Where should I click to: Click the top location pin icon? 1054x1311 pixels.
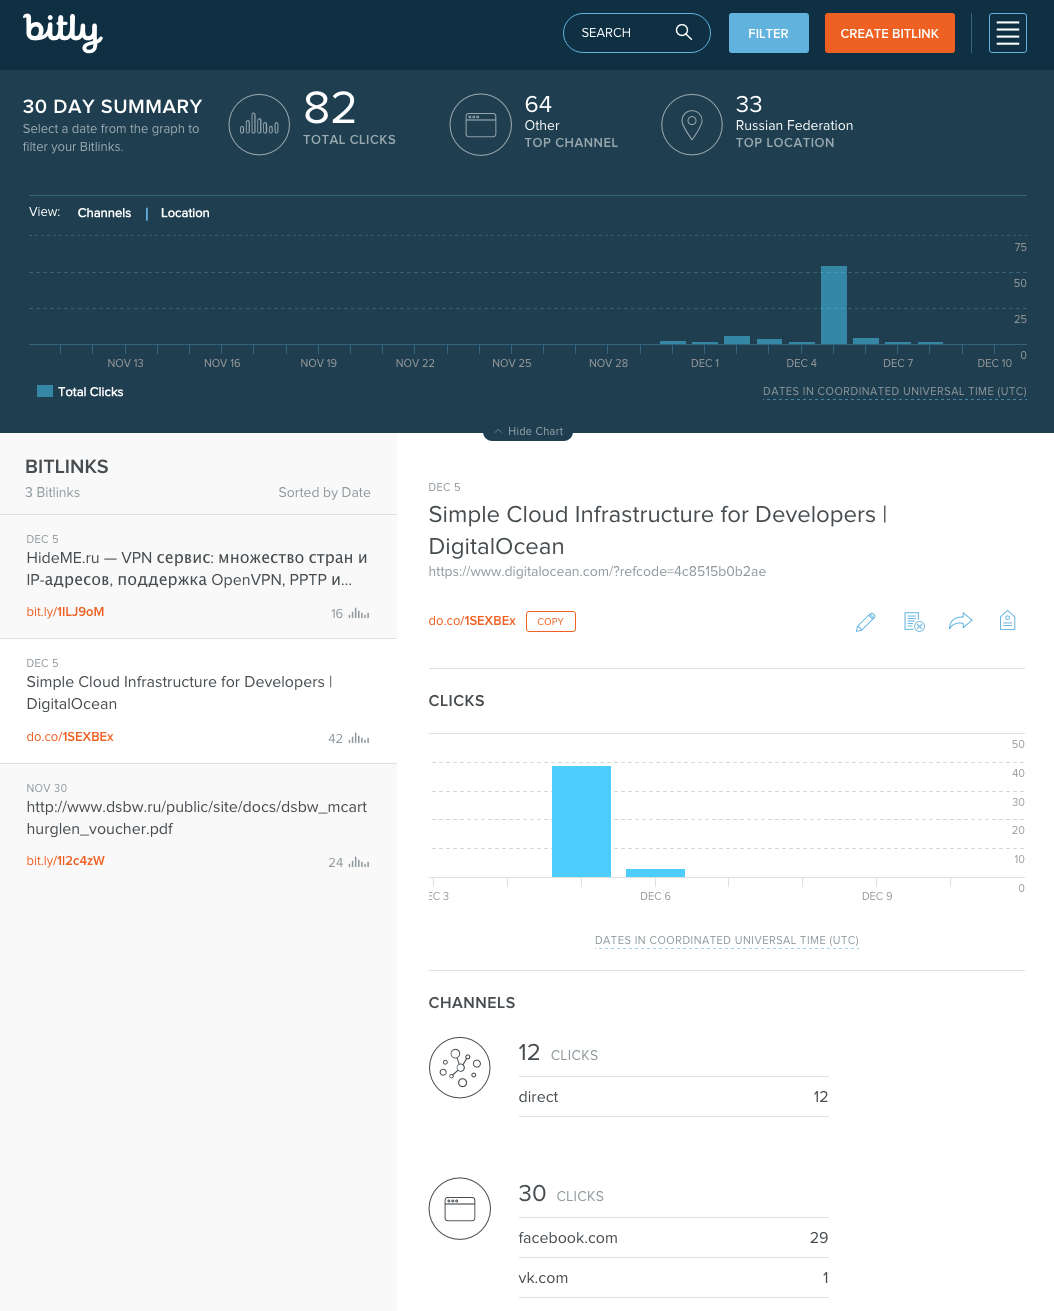coord(692,125)
